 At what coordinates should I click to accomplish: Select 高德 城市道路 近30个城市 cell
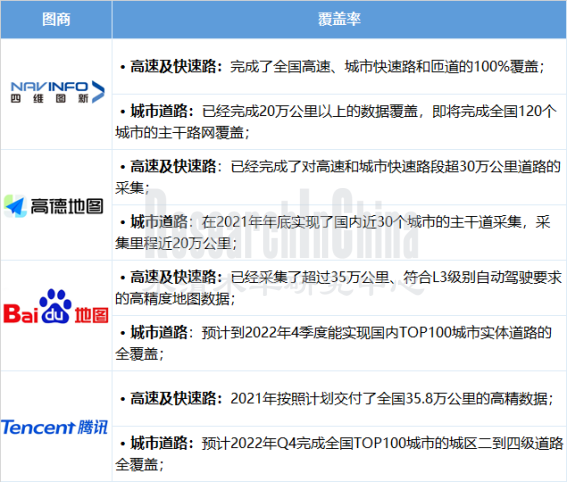click(x=339, y=233)
